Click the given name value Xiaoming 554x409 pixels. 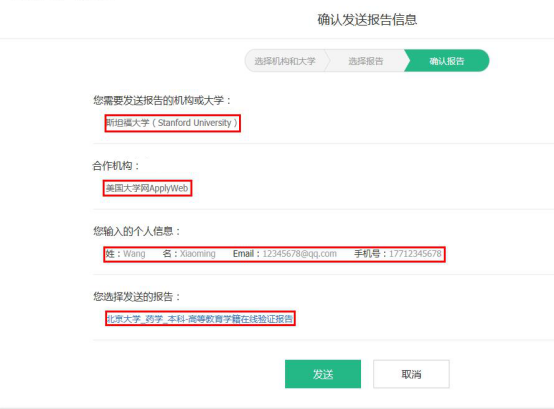pyautogui.click(x=198, y=254)
